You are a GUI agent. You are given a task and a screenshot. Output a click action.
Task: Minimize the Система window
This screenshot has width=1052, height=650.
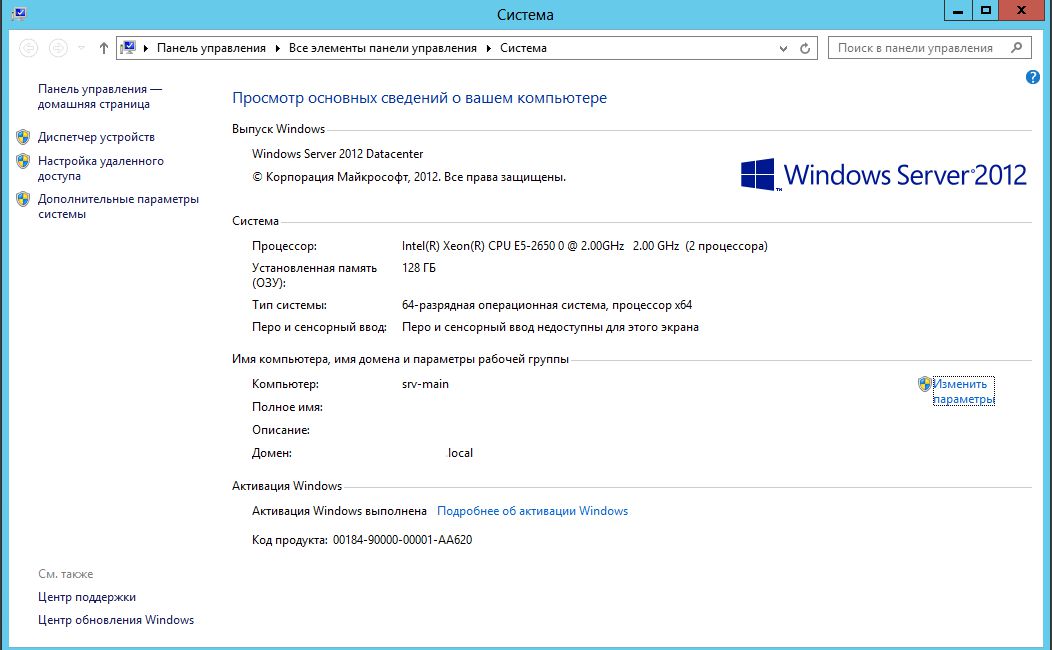click(958, 10)
